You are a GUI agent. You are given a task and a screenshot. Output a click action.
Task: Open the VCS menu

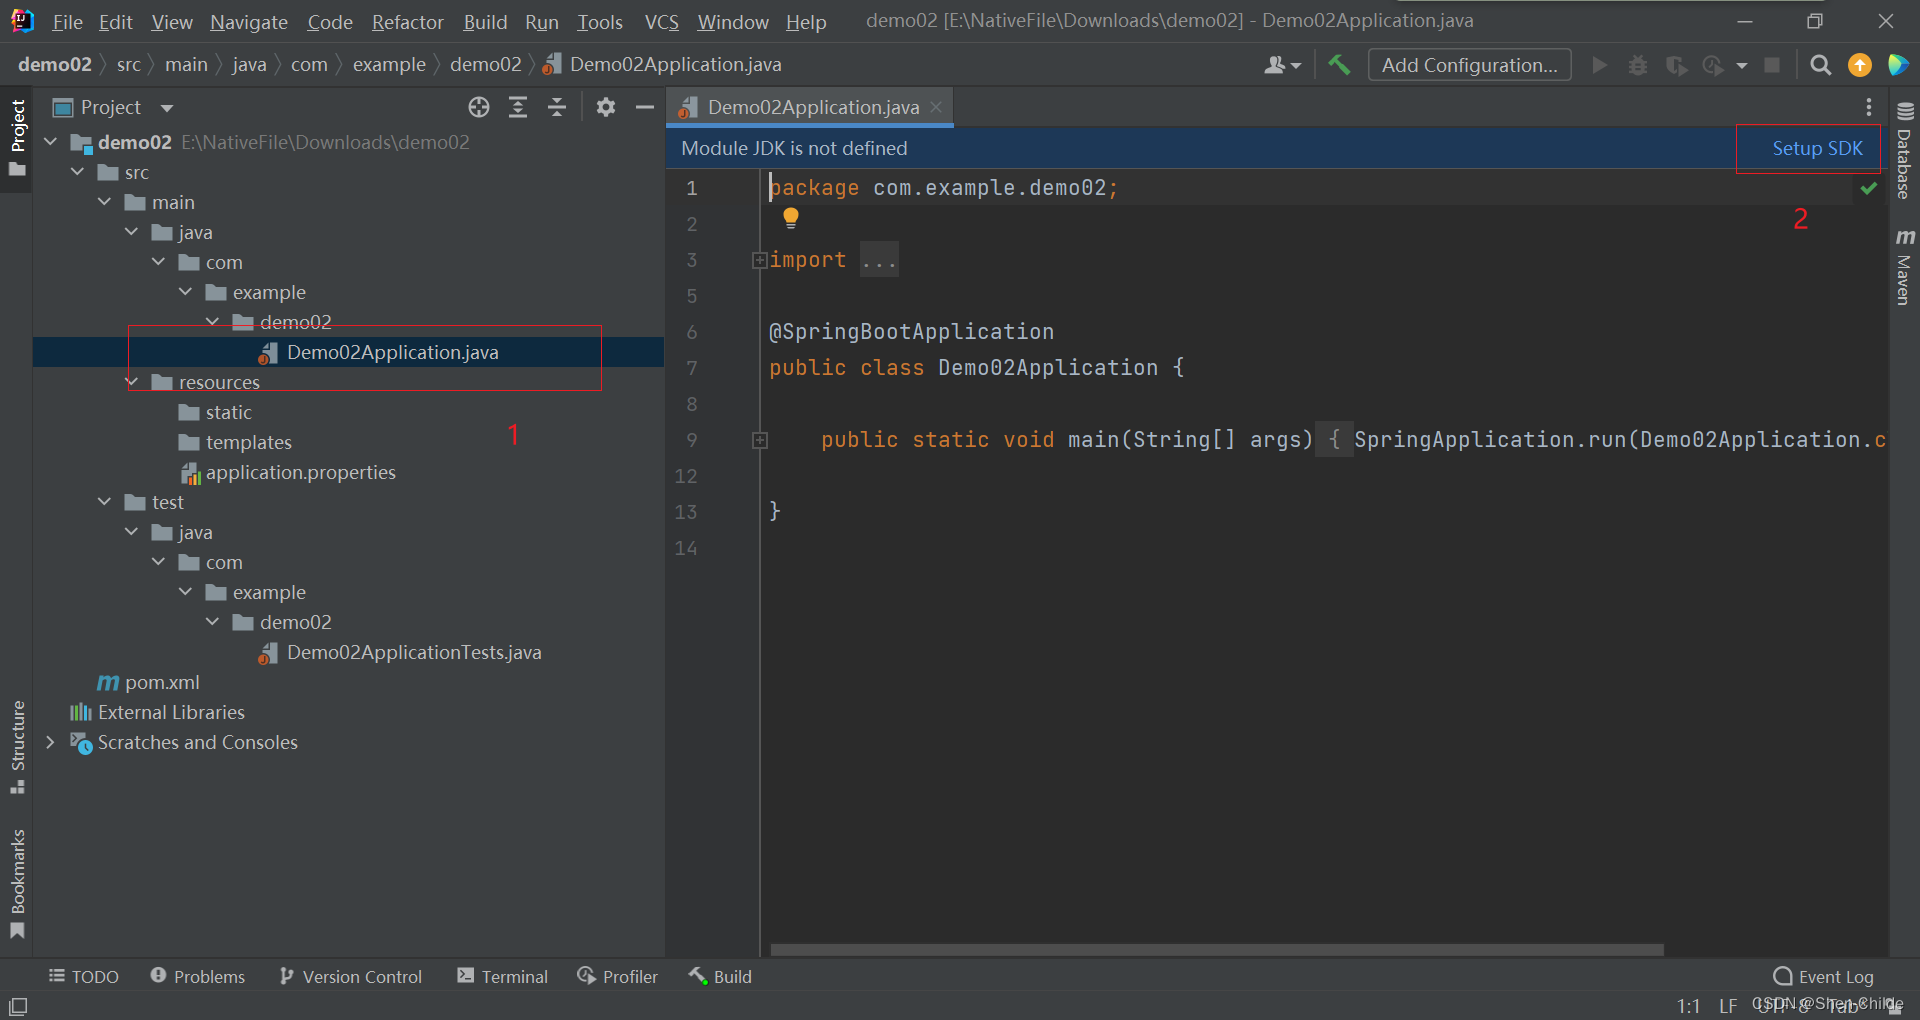pos(661,22)
